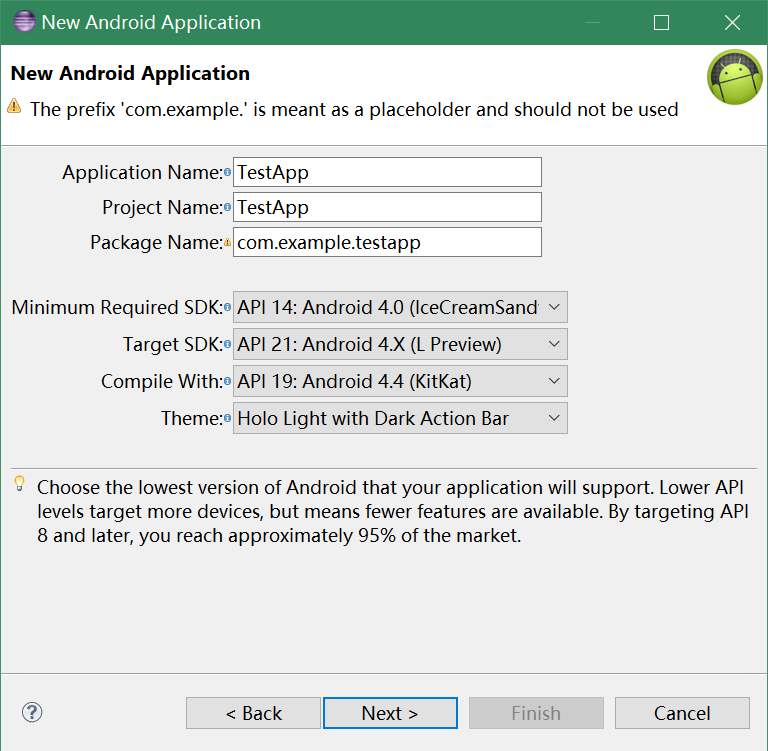This screenshot has height=751, width=768.
Task: Open the Minimum Required SDK dropdown
Action: coord(400,307)
